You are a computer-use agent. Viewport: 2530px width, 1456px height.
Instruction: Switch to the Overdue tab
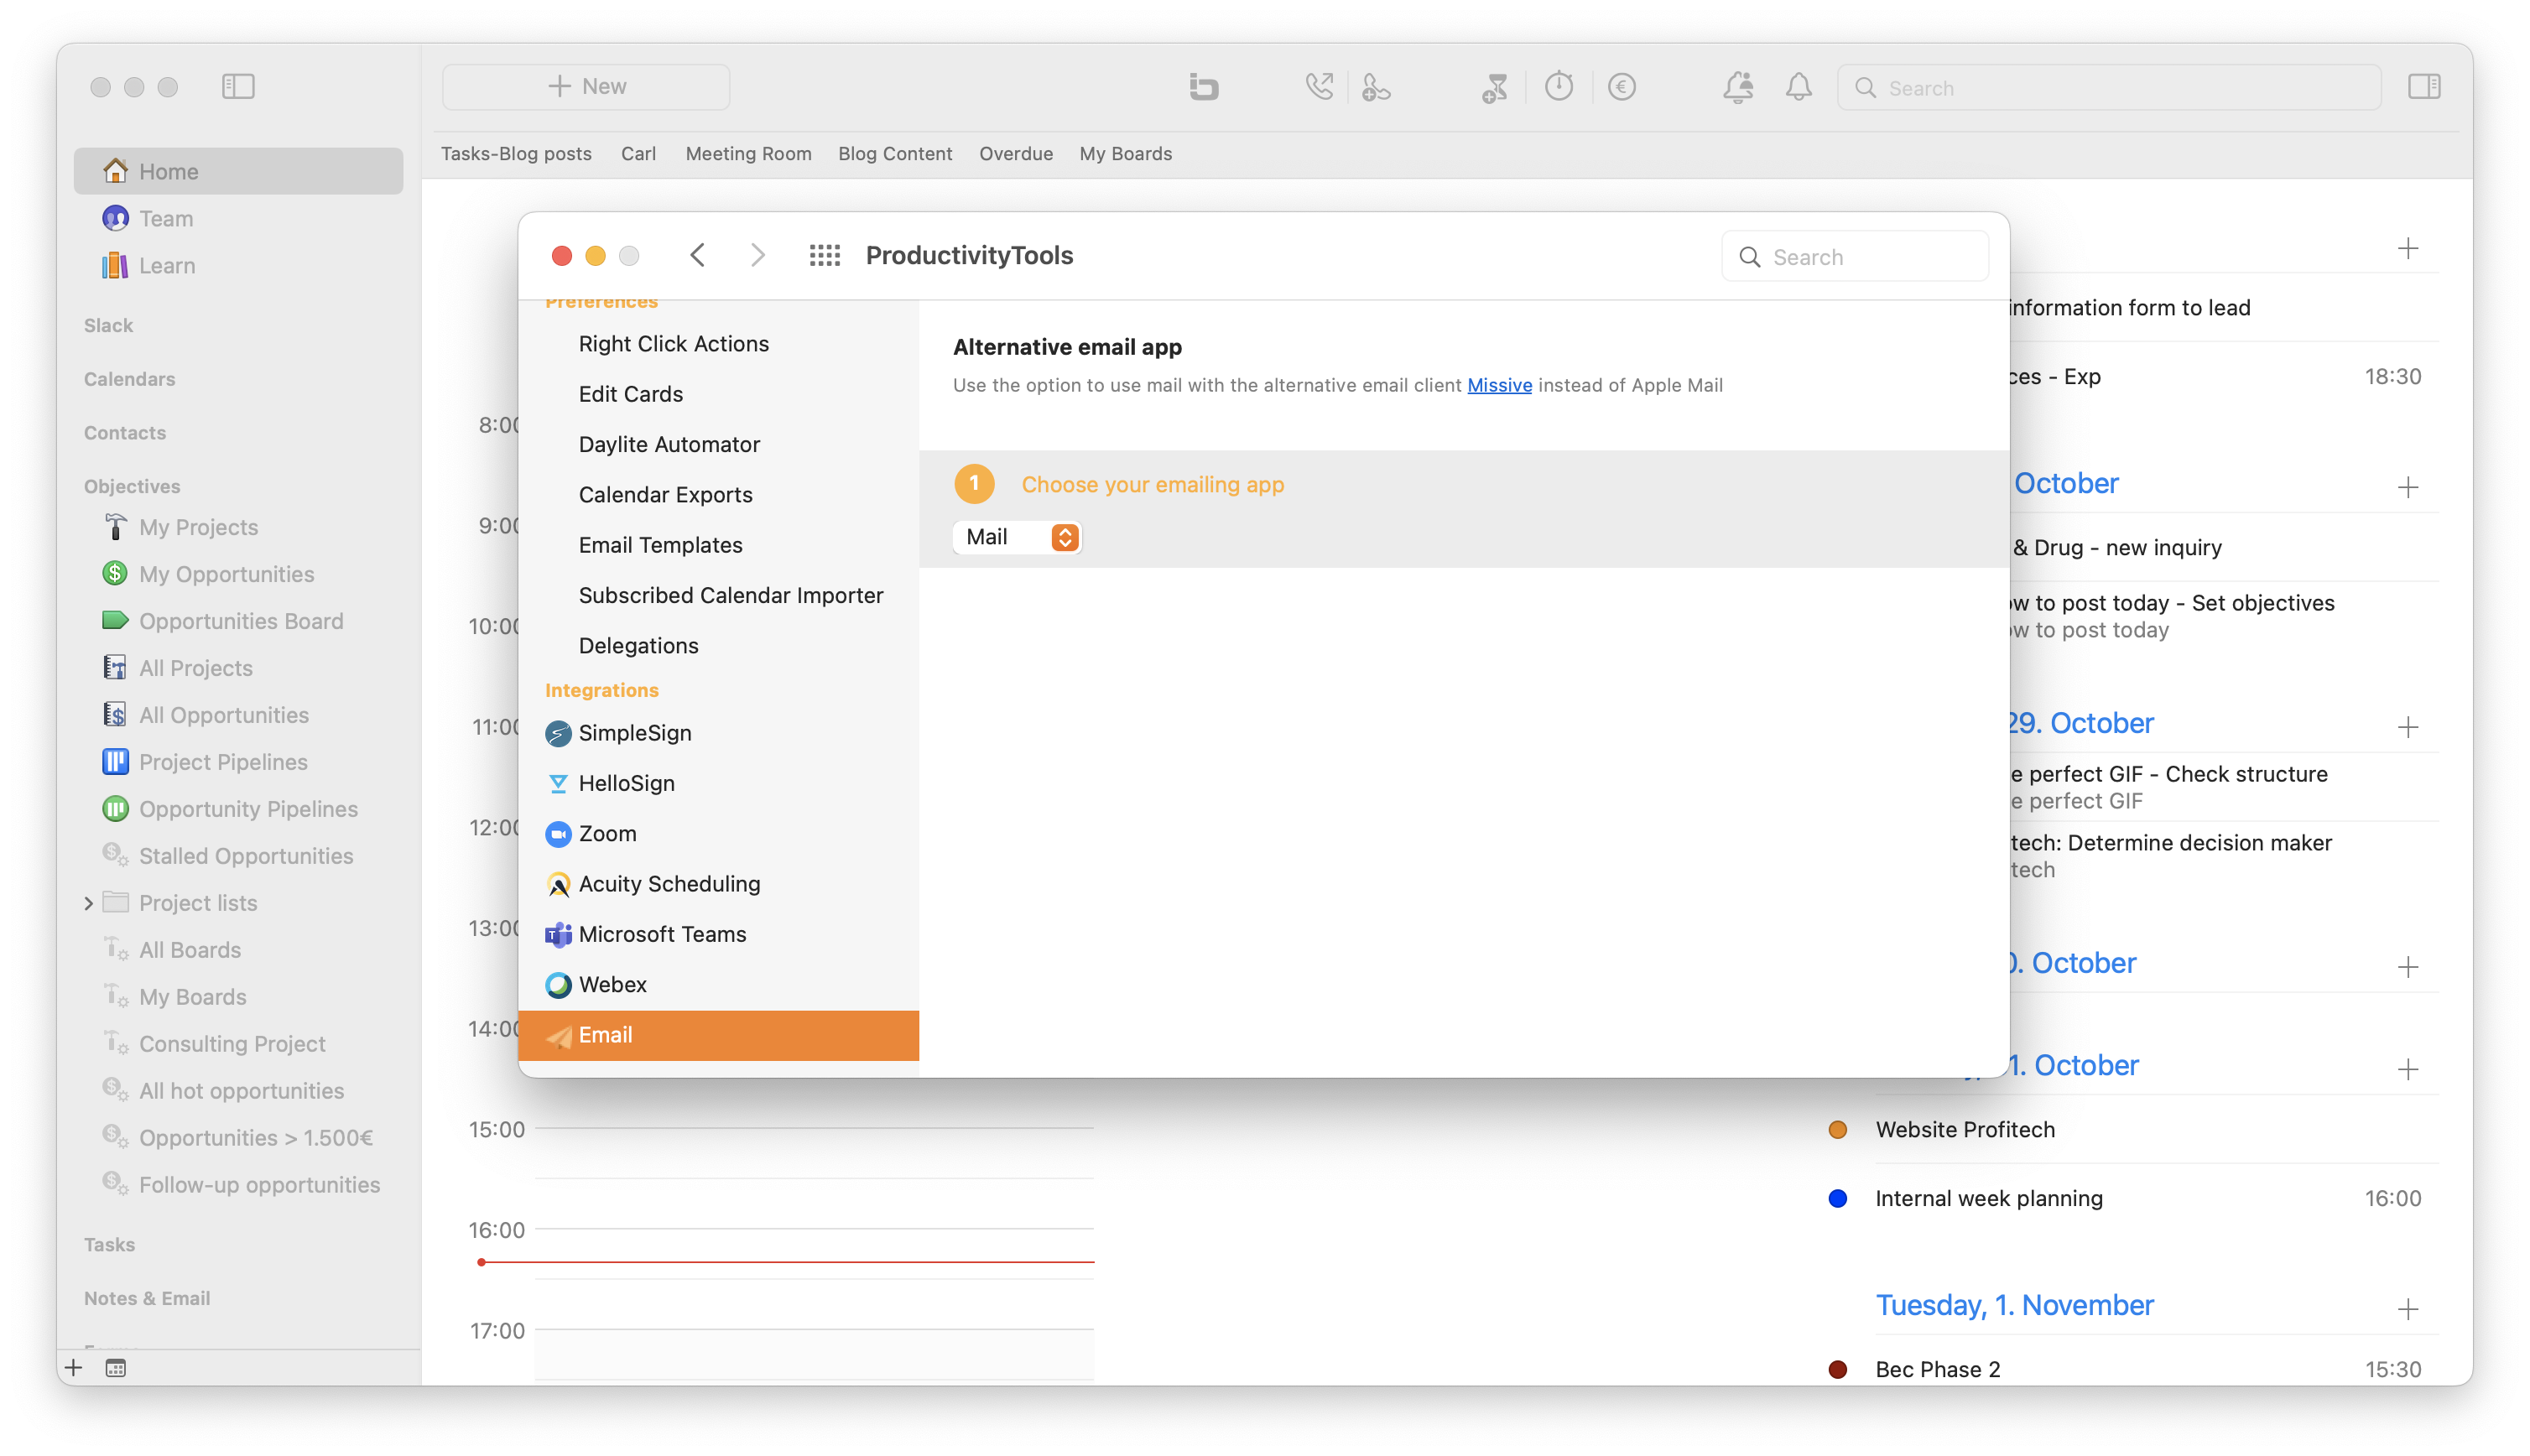coord(1016,154)
